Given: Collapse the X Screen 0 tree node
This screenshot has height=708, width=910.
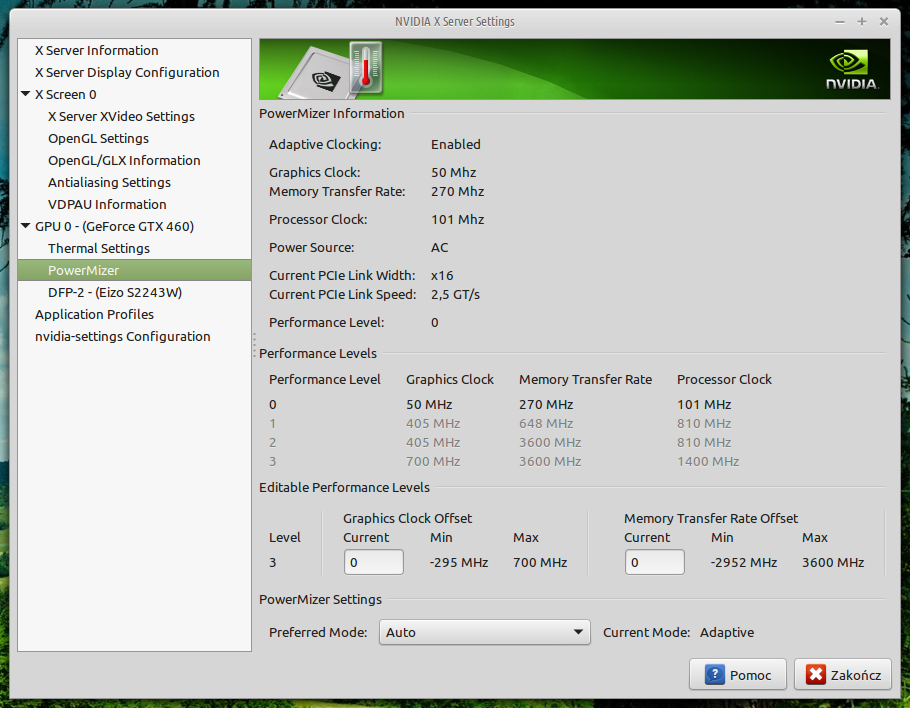Looking at the screenshot, I should (26, 94).
